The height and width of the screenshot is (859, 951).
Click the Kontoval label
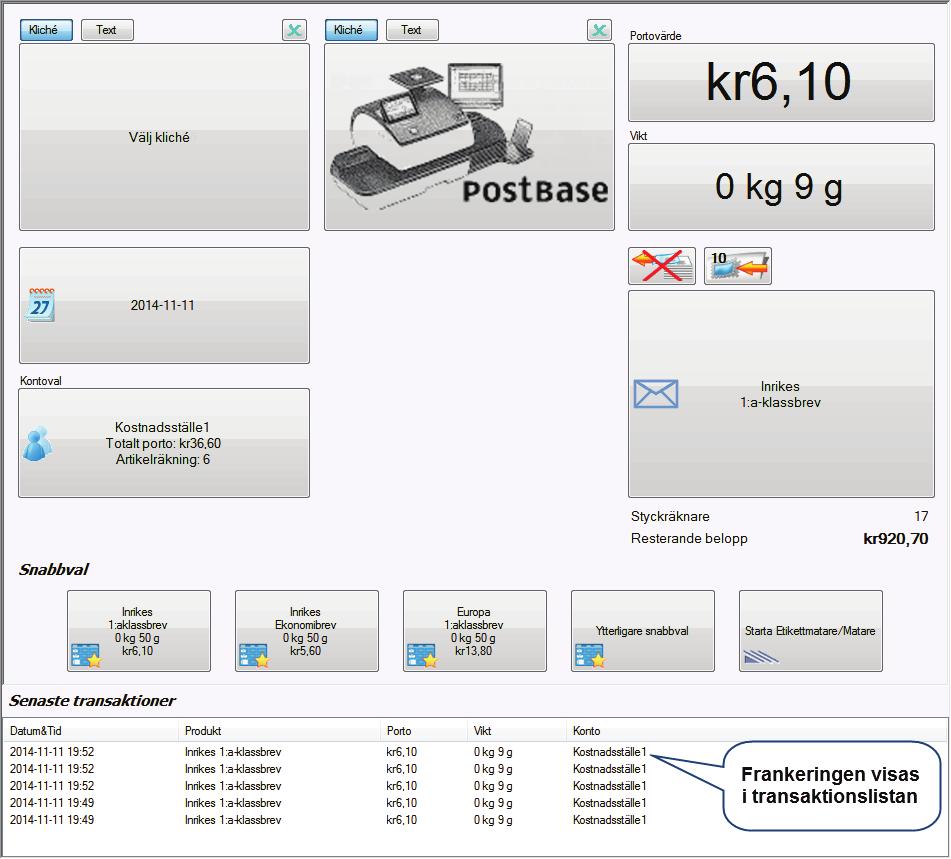point(41,381)
